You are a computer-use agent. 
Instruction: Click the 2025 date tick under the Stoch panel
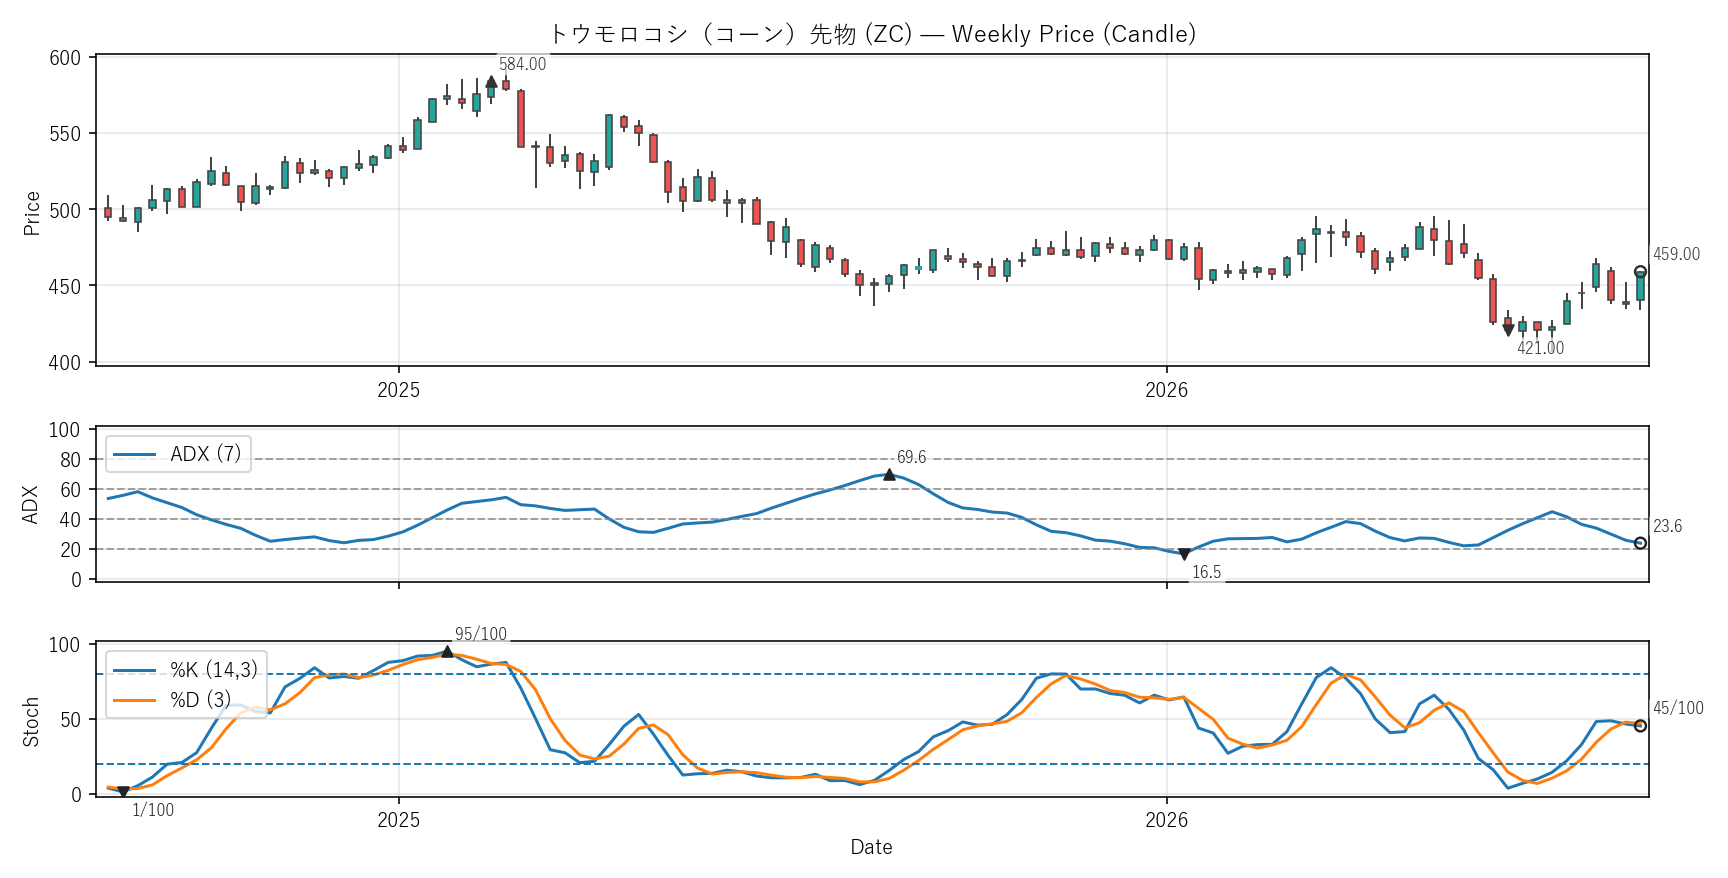pos(399,820)
